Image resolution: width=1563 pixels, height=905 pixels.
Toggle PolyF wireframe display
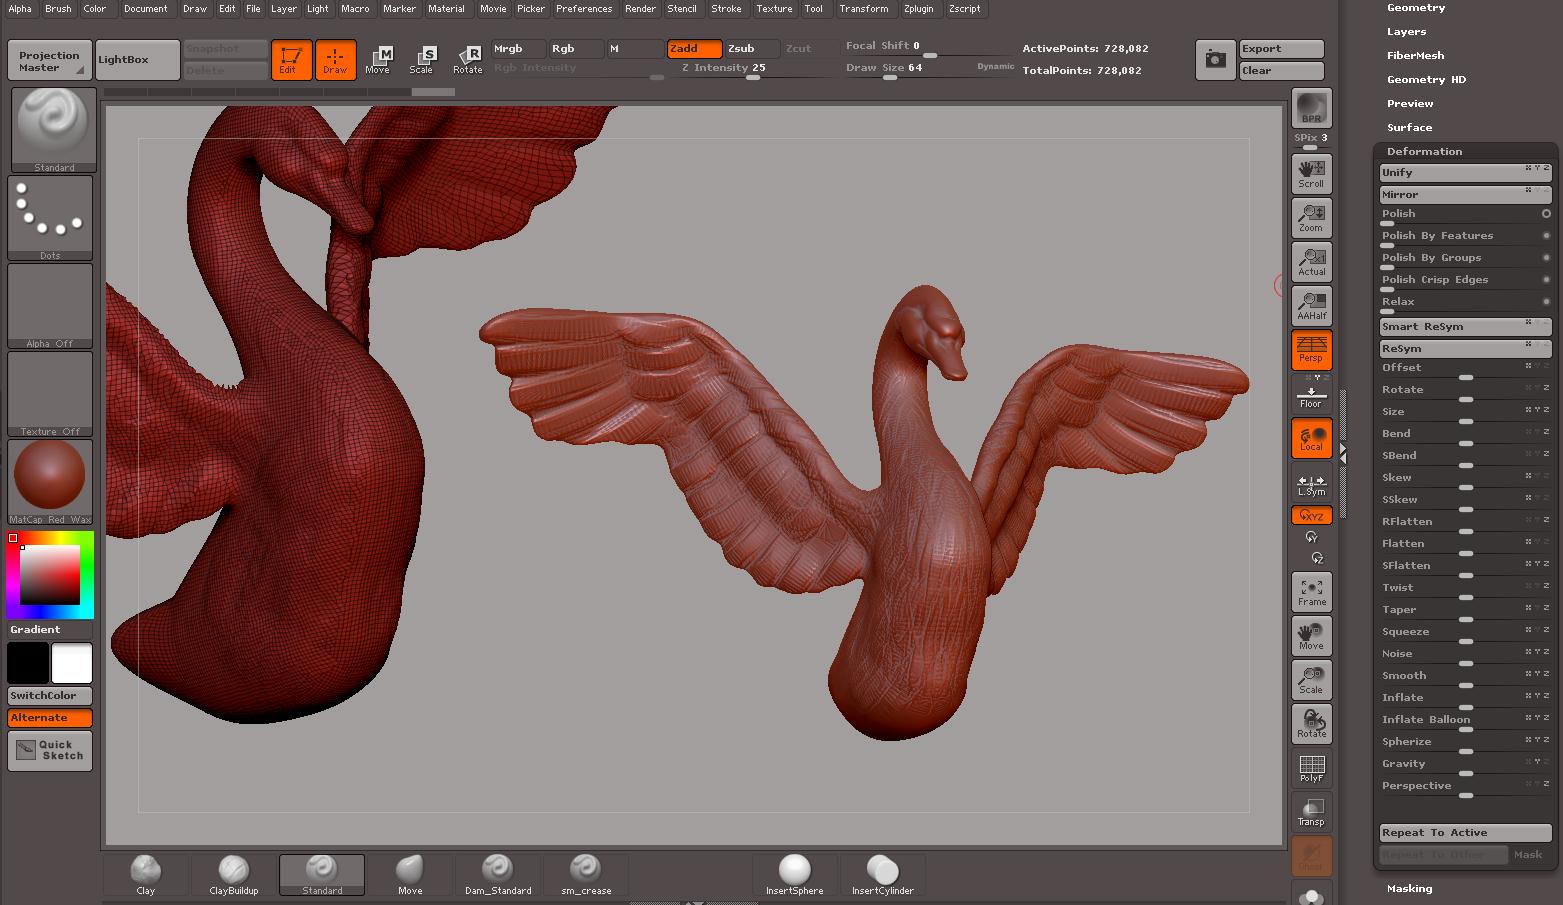pos(1311,768)
